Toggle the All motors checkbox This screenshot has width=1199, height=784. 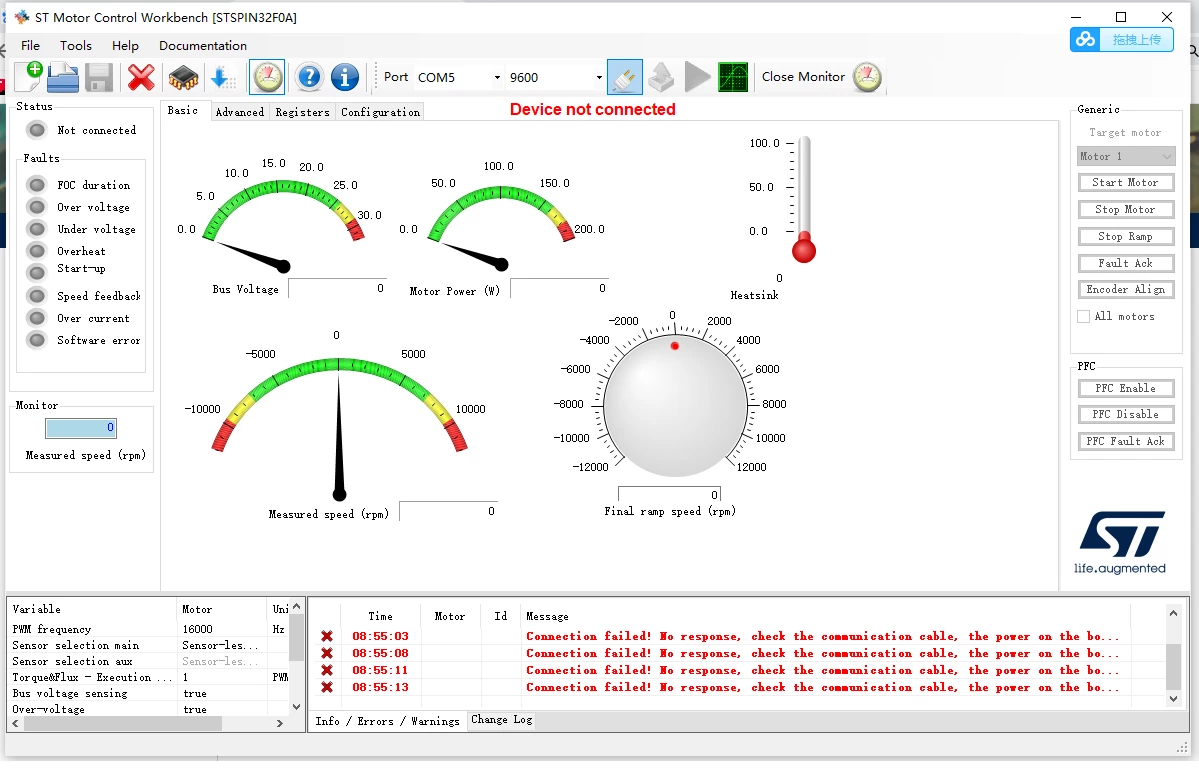1084,317
